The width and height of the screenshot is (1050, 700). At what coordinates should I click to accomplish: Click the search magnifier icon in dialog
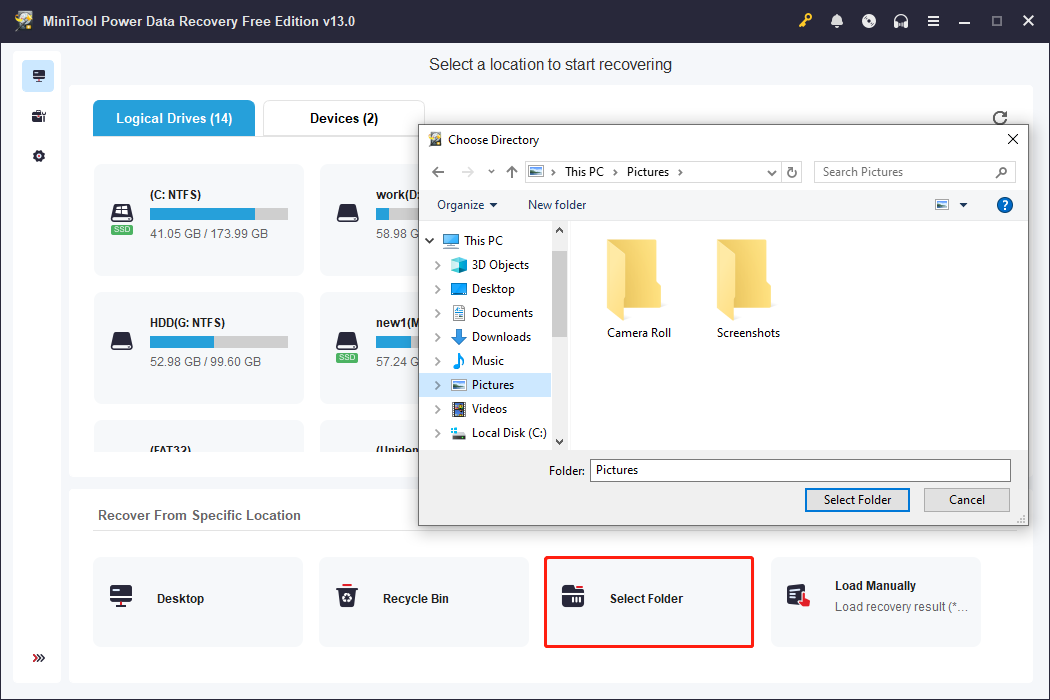[1001, 172]
